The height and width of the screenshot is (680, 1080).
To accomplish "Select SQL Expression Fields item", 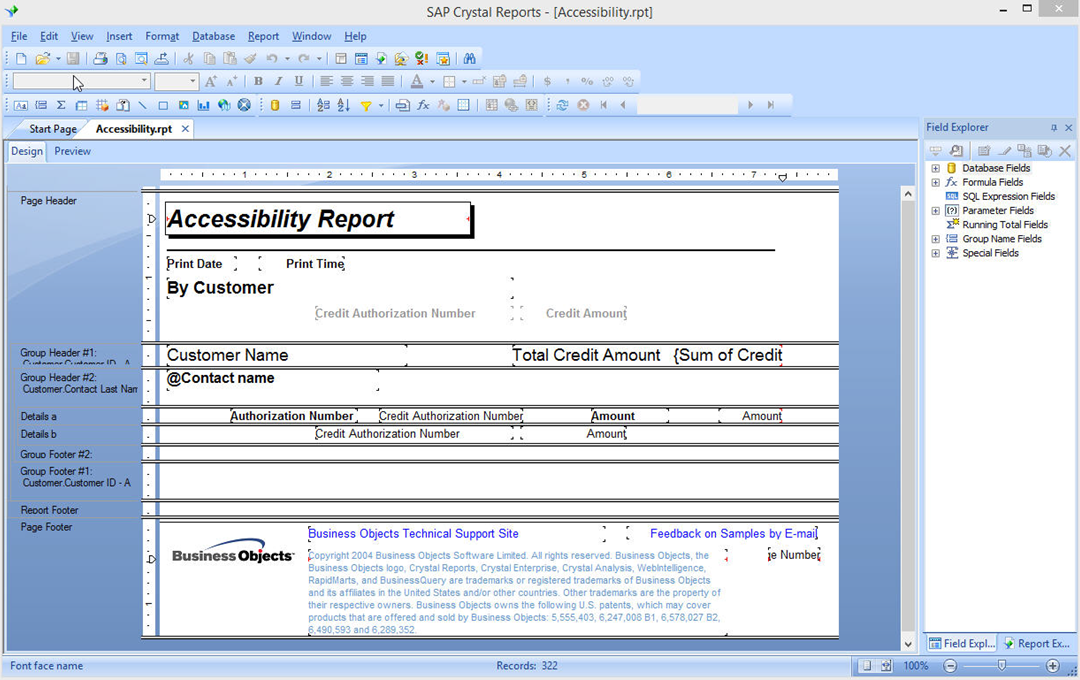I will tap(1008, 196).
